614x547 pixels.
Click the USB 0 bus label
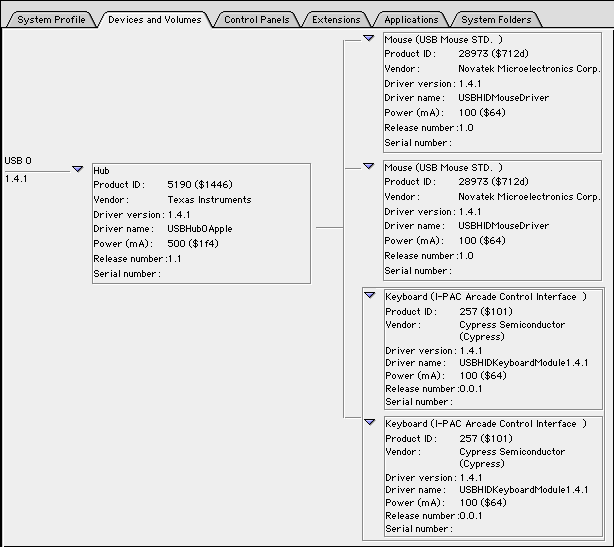coord(18,161)
